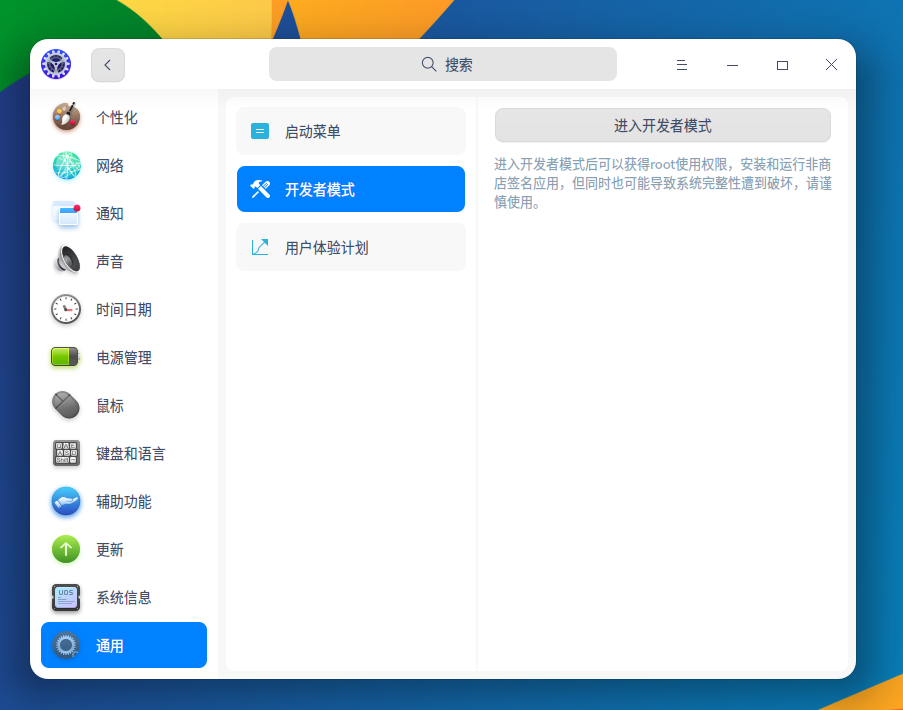903x710 pixels.
Task: Go back using the arrow button
Action: pyautogui.click(x=107, y=64)
